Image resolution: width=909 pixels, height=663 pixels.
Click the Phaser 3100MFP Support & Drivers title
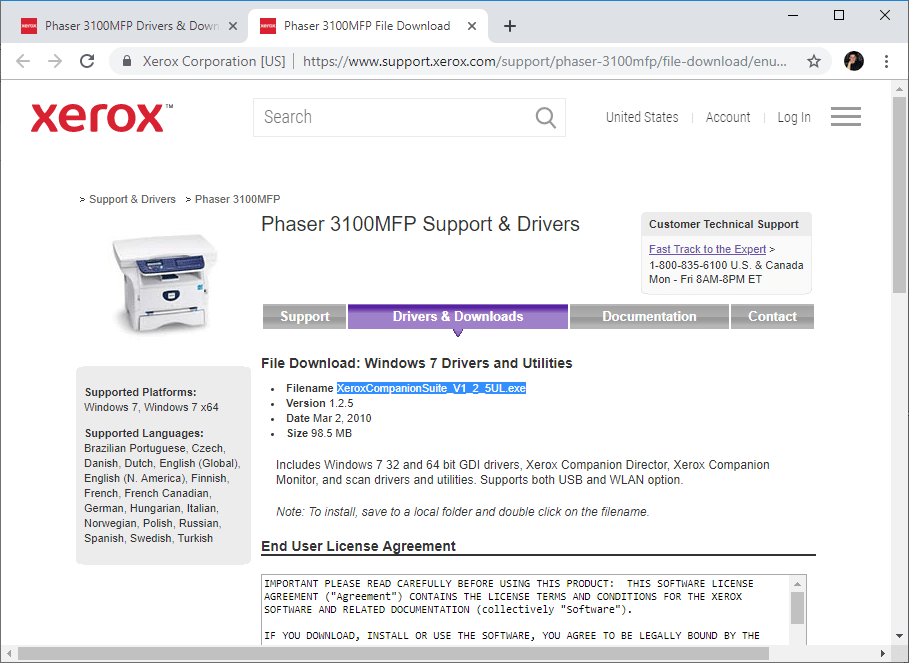click(420, 224)
